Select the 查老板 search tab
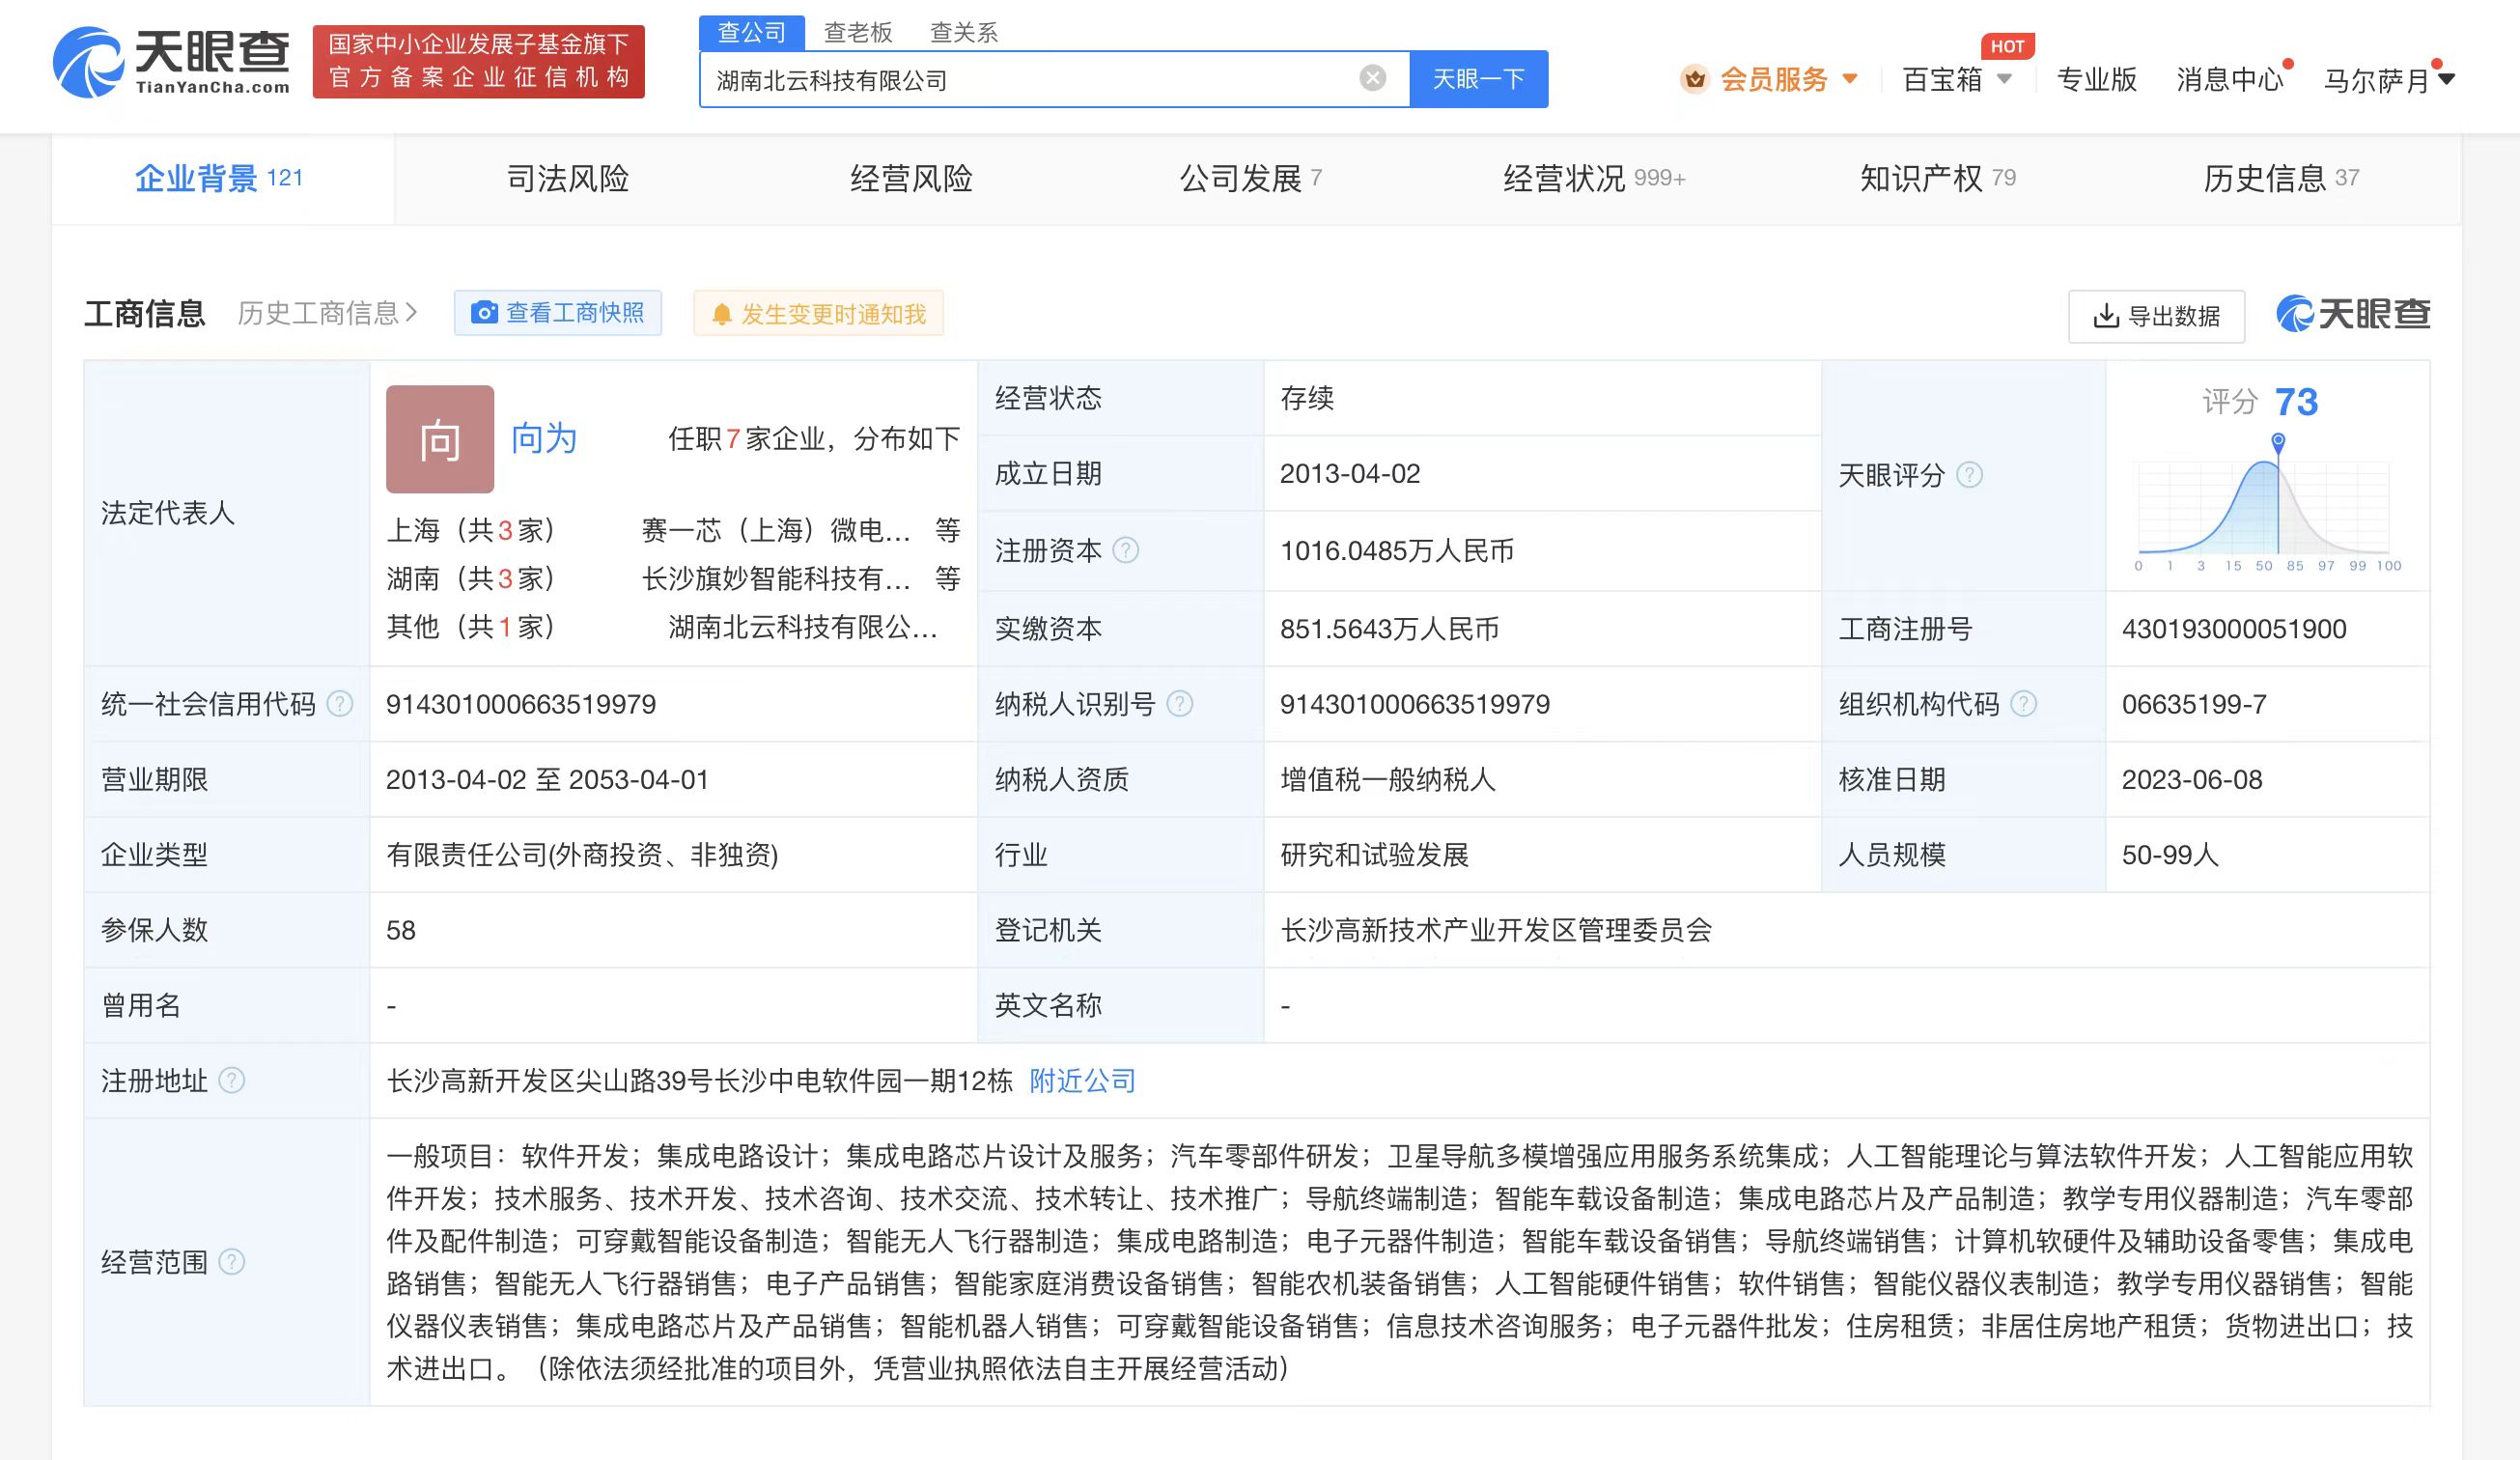 click(x=857, y=32)
